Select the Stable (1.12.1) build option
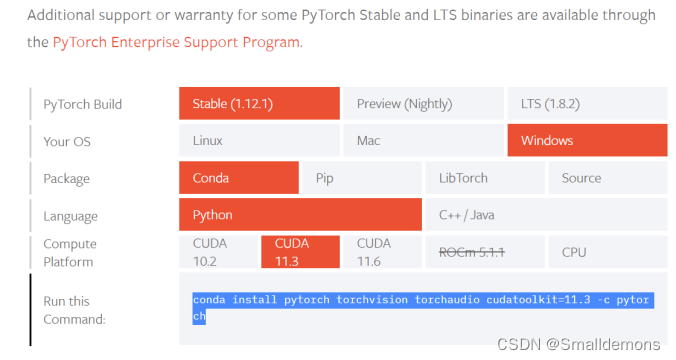Screen dimensions: 676x360 pos(259,103)
